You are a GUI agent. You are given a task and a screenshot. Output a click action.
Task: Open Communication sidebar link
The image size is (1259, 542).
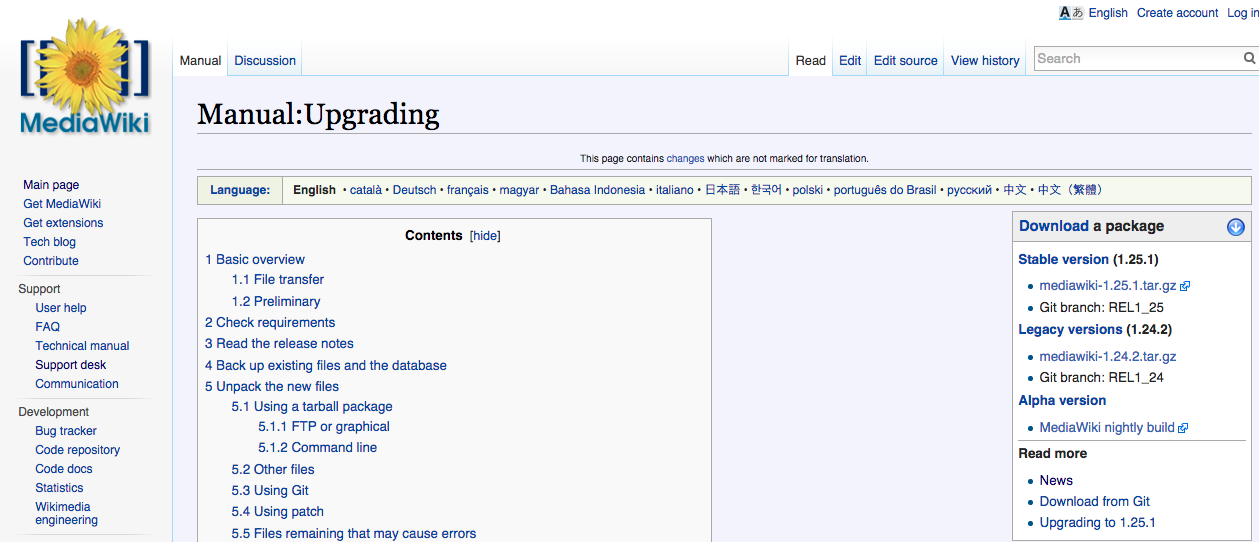[x=77, y=384]
